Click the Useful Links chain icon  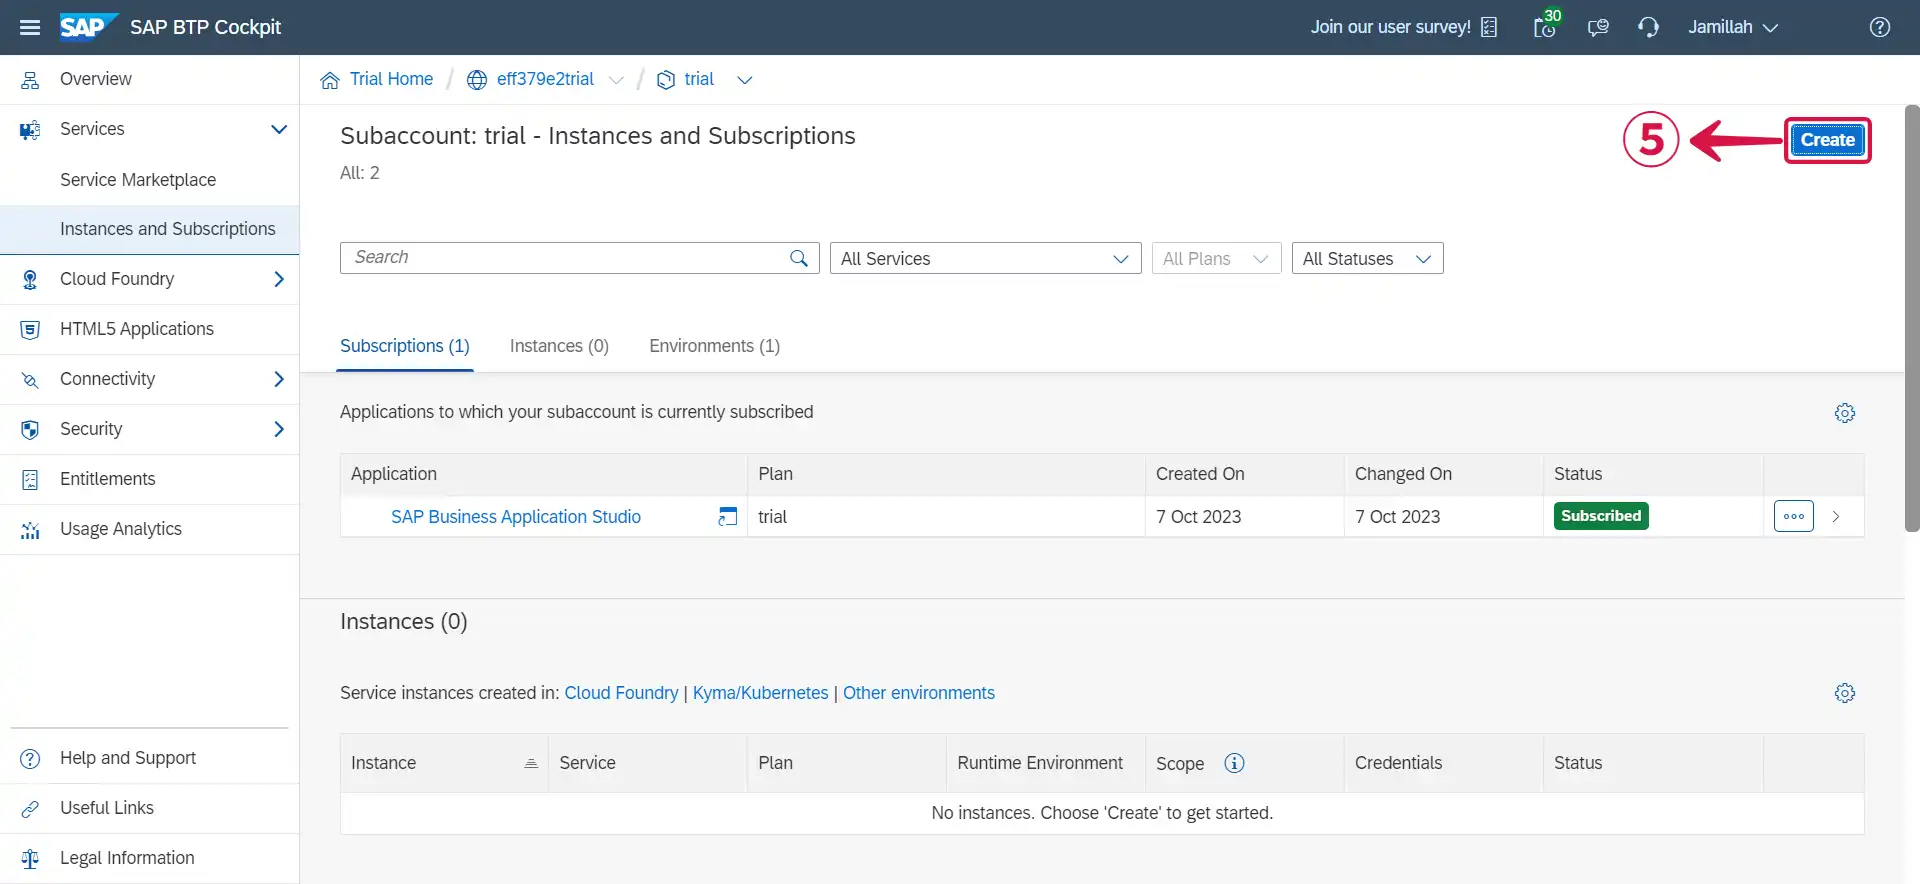tap(30, 808)
